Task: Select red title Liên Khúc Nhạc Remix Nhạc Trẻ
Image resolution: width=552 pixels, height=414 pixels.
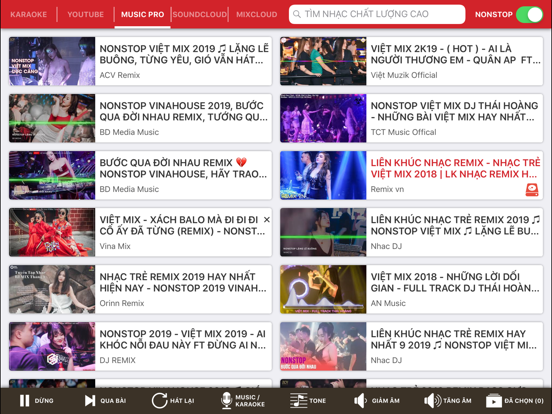Action: point(455,168)
